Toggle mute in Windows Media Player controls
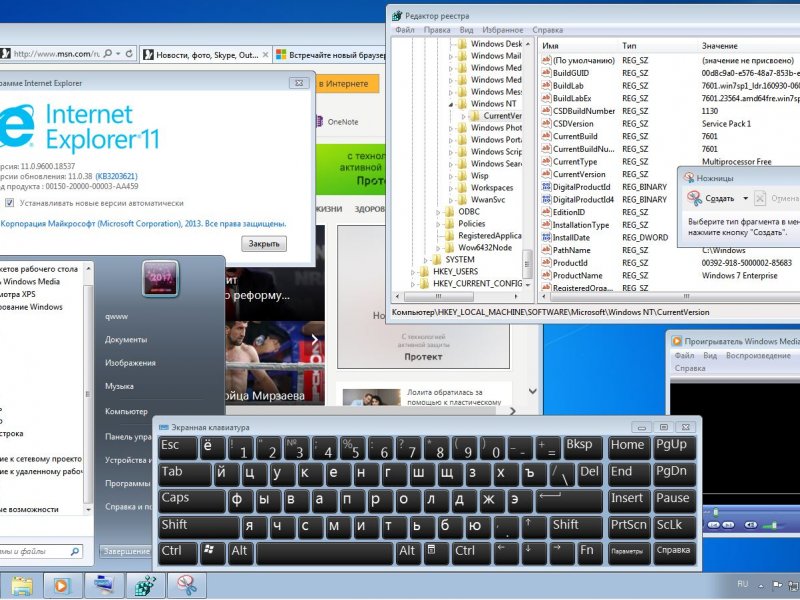Viewport: 800px width, 600px height. [751, 525]
